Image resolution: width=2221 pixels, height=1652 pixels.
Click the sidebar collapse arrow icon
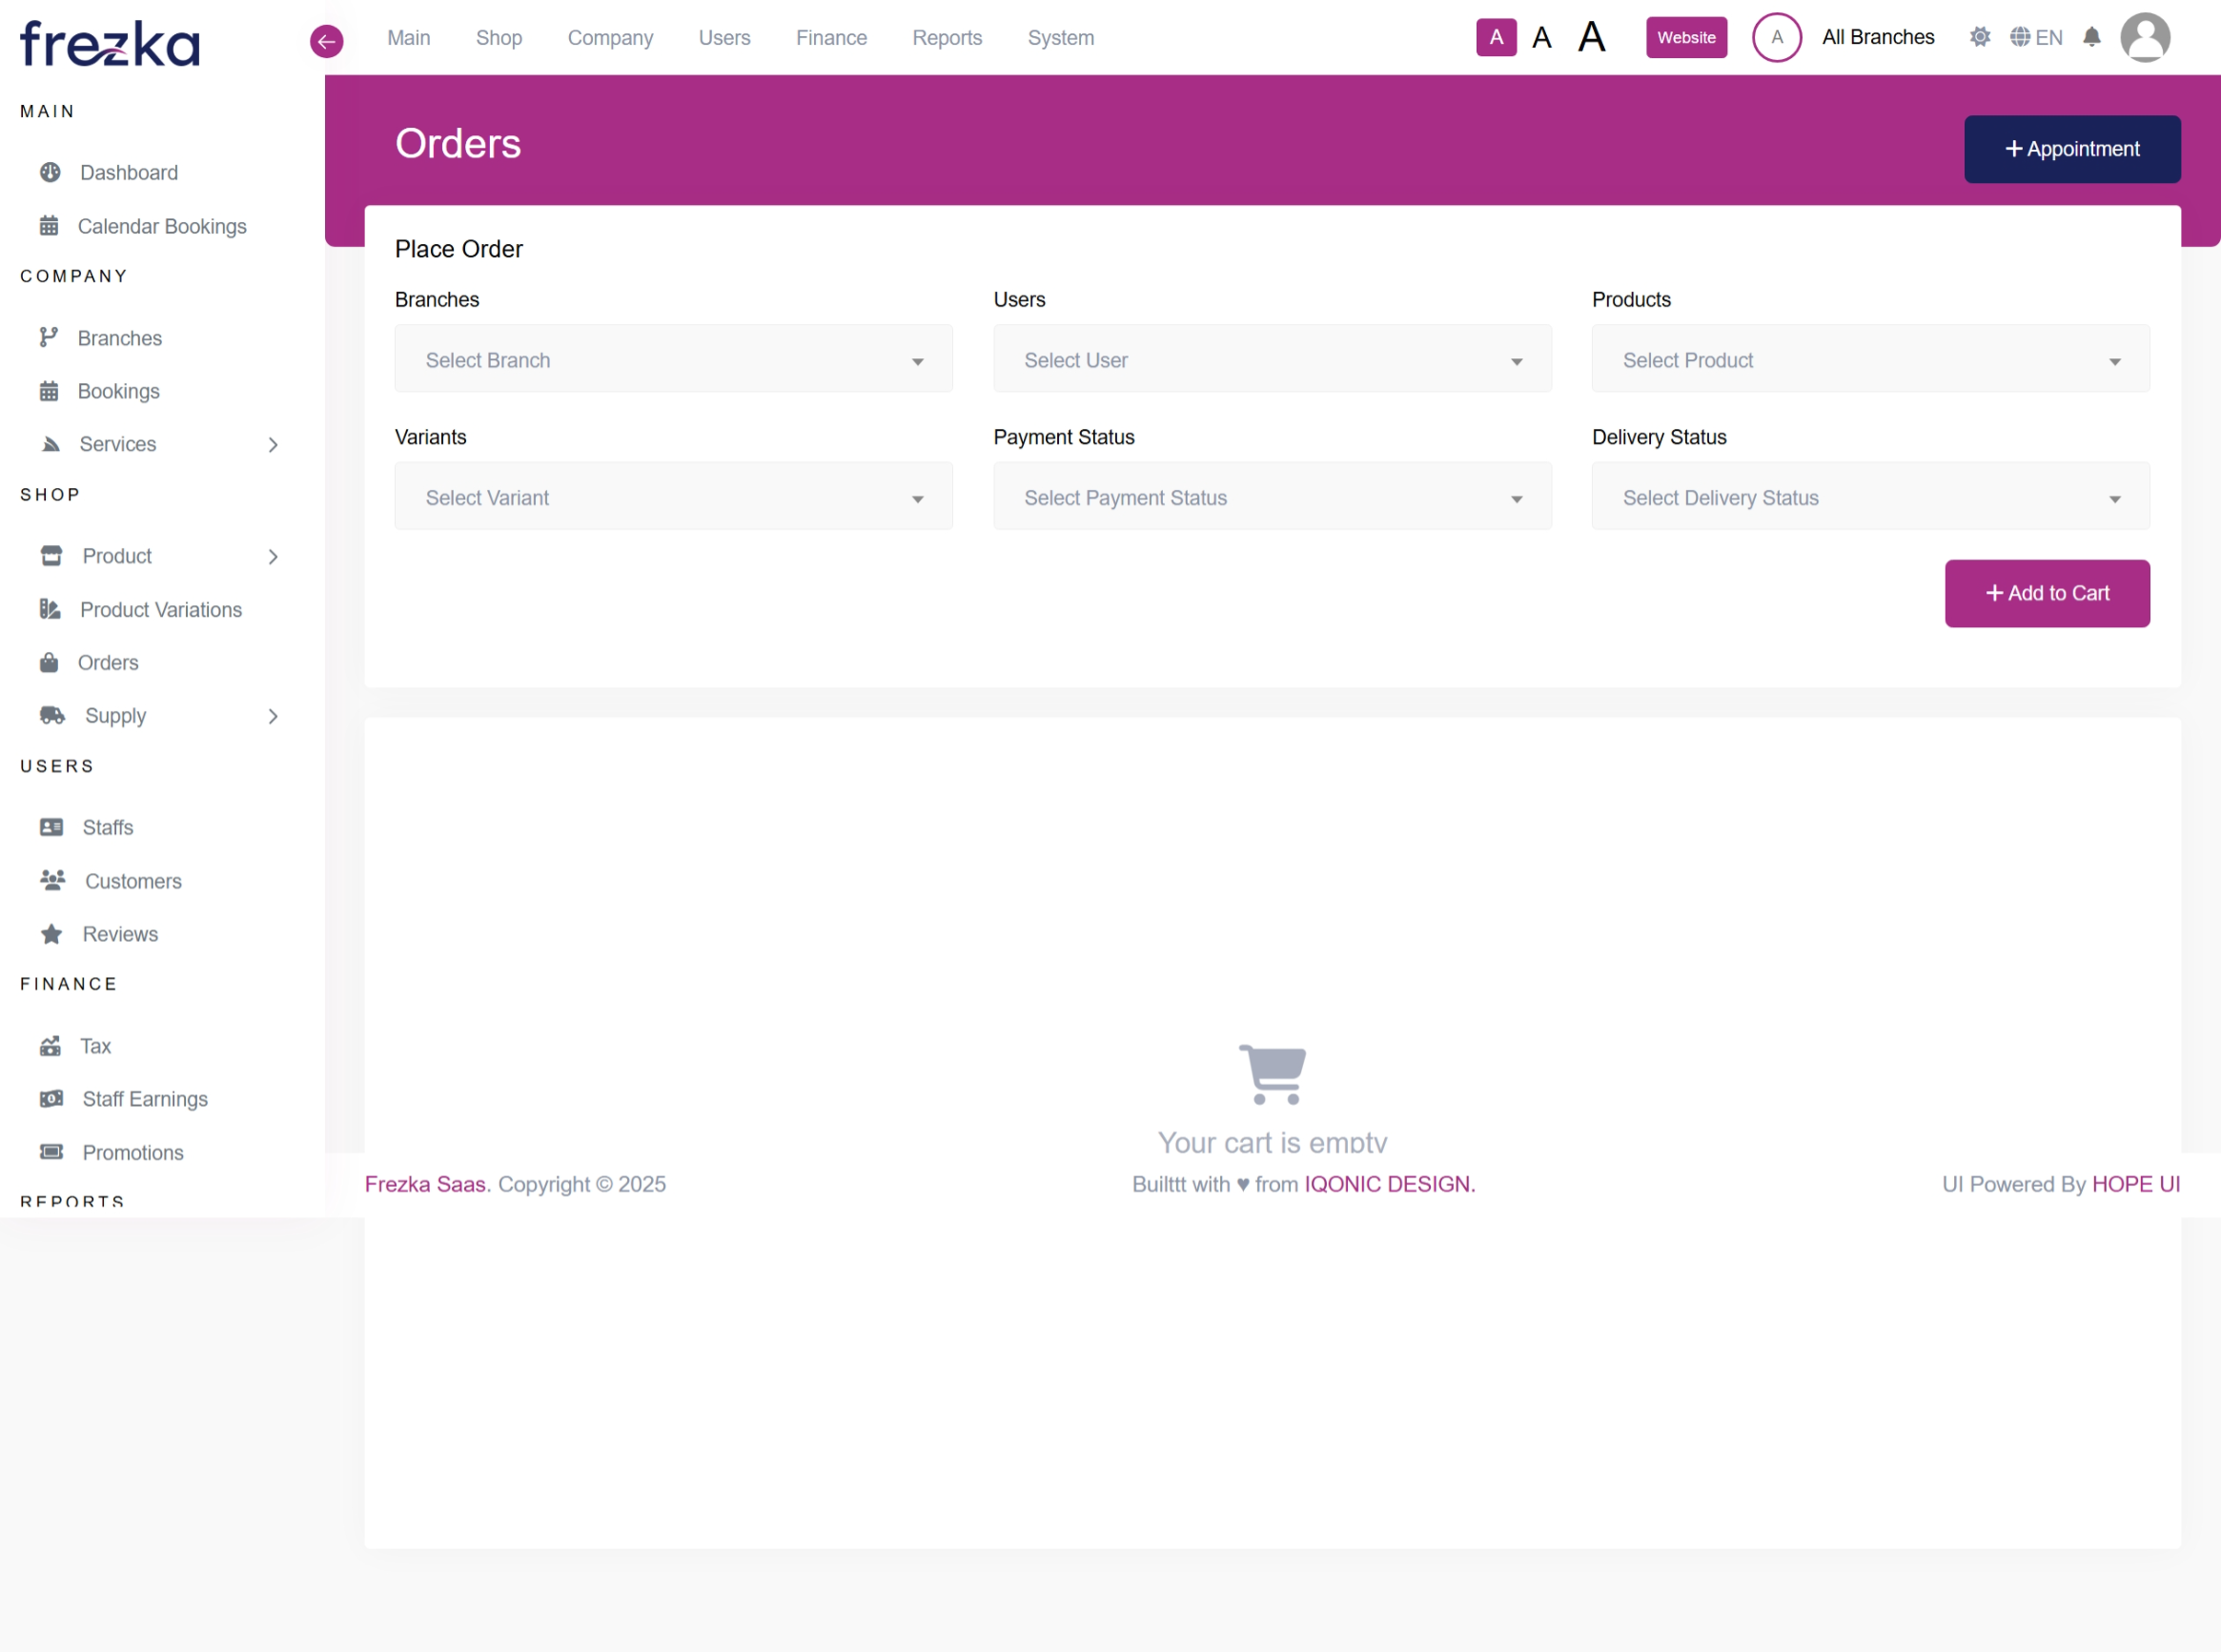pyautogui.click(x=326, y=41)
